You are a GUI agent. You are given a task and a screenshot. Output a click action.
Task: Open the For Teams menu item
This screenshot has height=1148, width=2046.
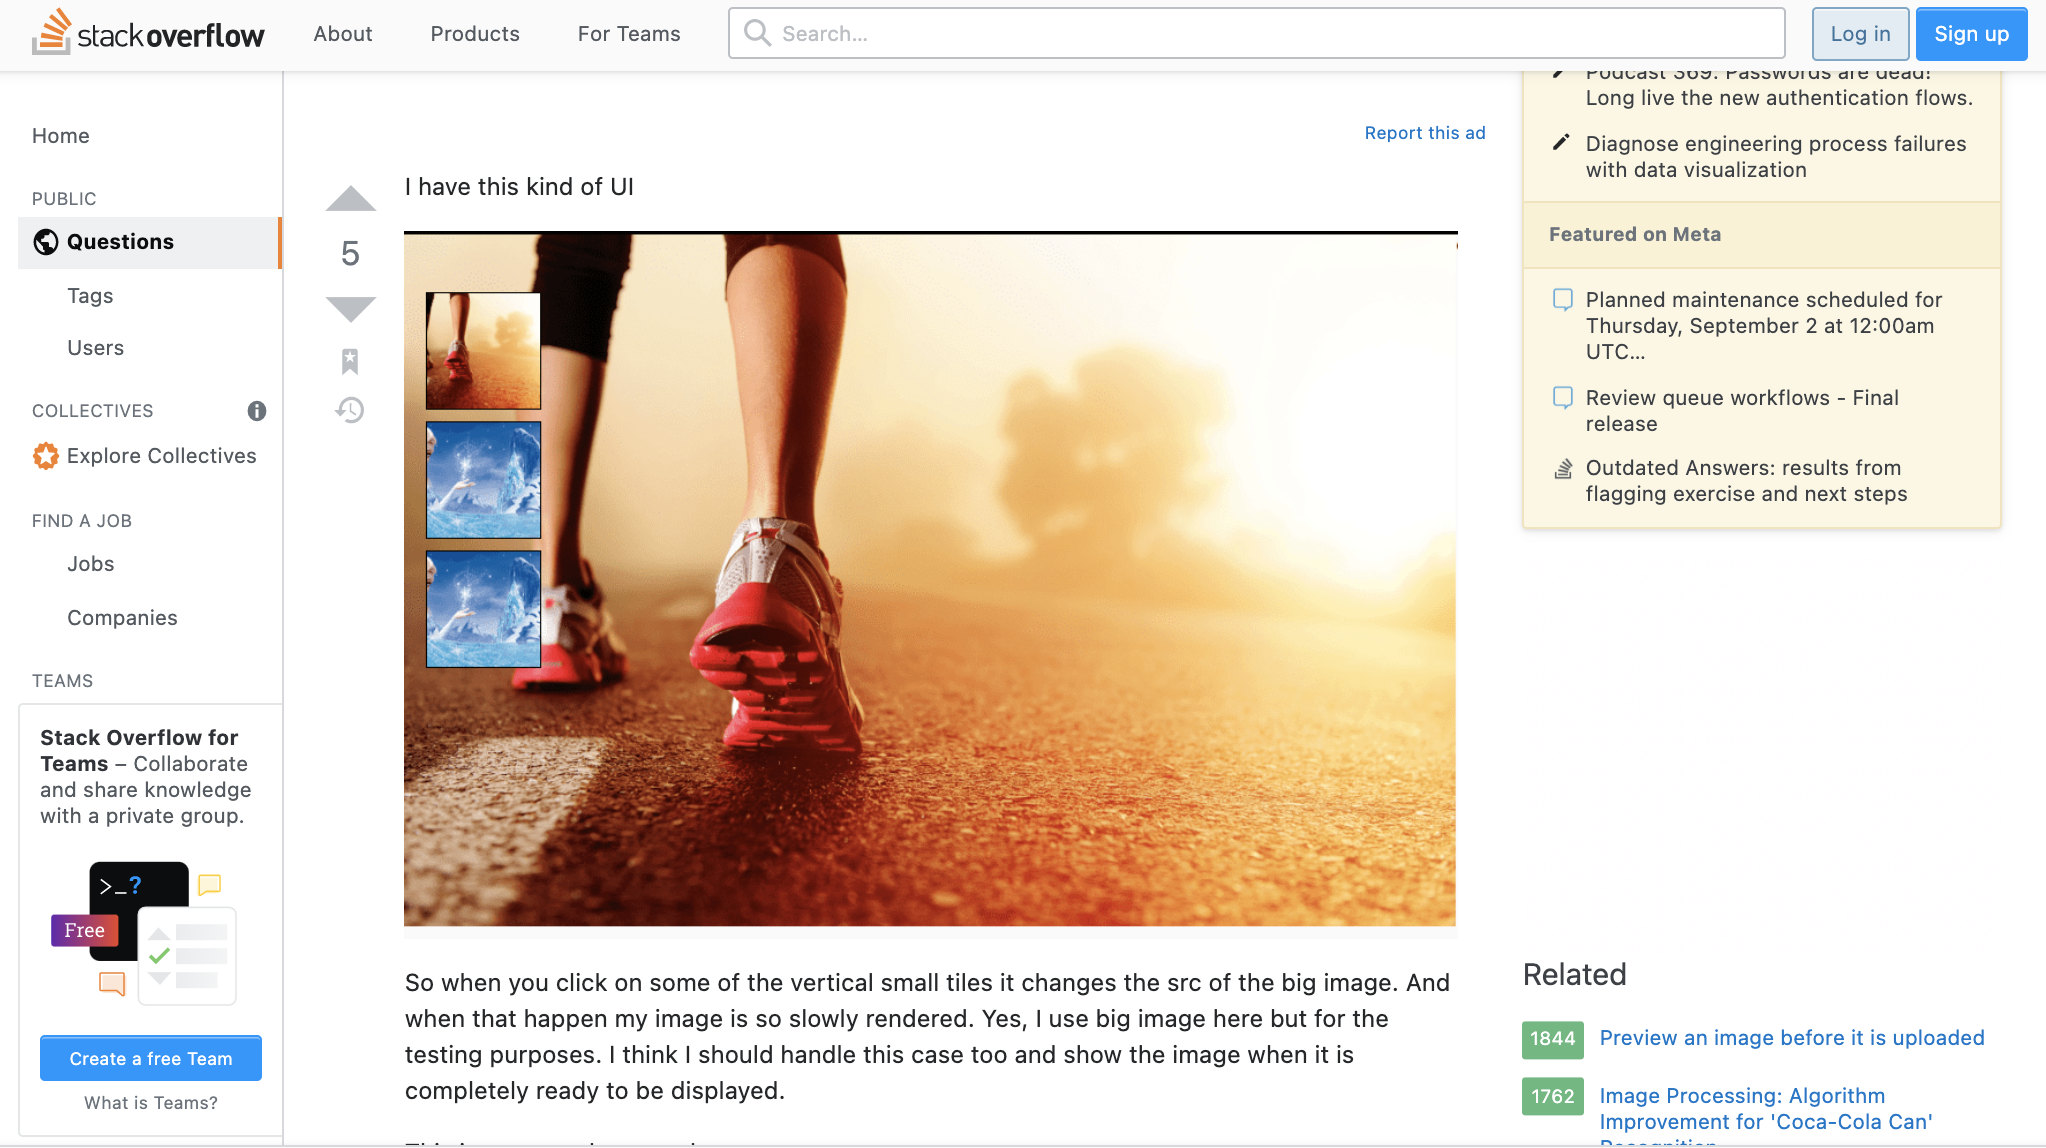coord(629,34)
